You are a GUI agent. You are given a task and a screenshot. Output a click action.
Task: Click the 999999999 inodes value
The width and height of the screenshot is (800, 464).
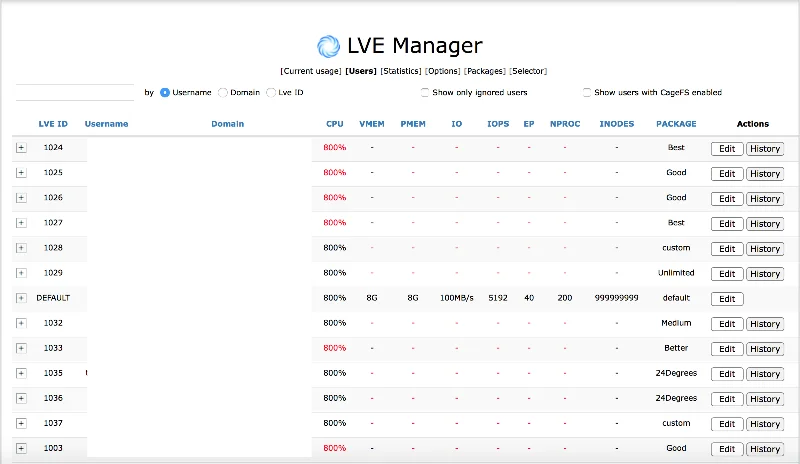point(616,298)
